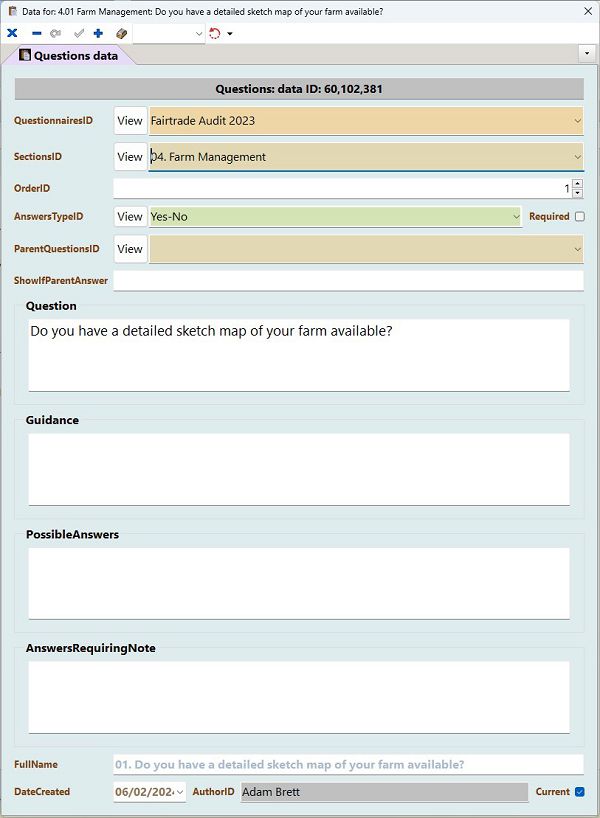The width and height of the screenshot is (600, 818).
Task: Uncheck the Current checkbox
Action: 580,792
